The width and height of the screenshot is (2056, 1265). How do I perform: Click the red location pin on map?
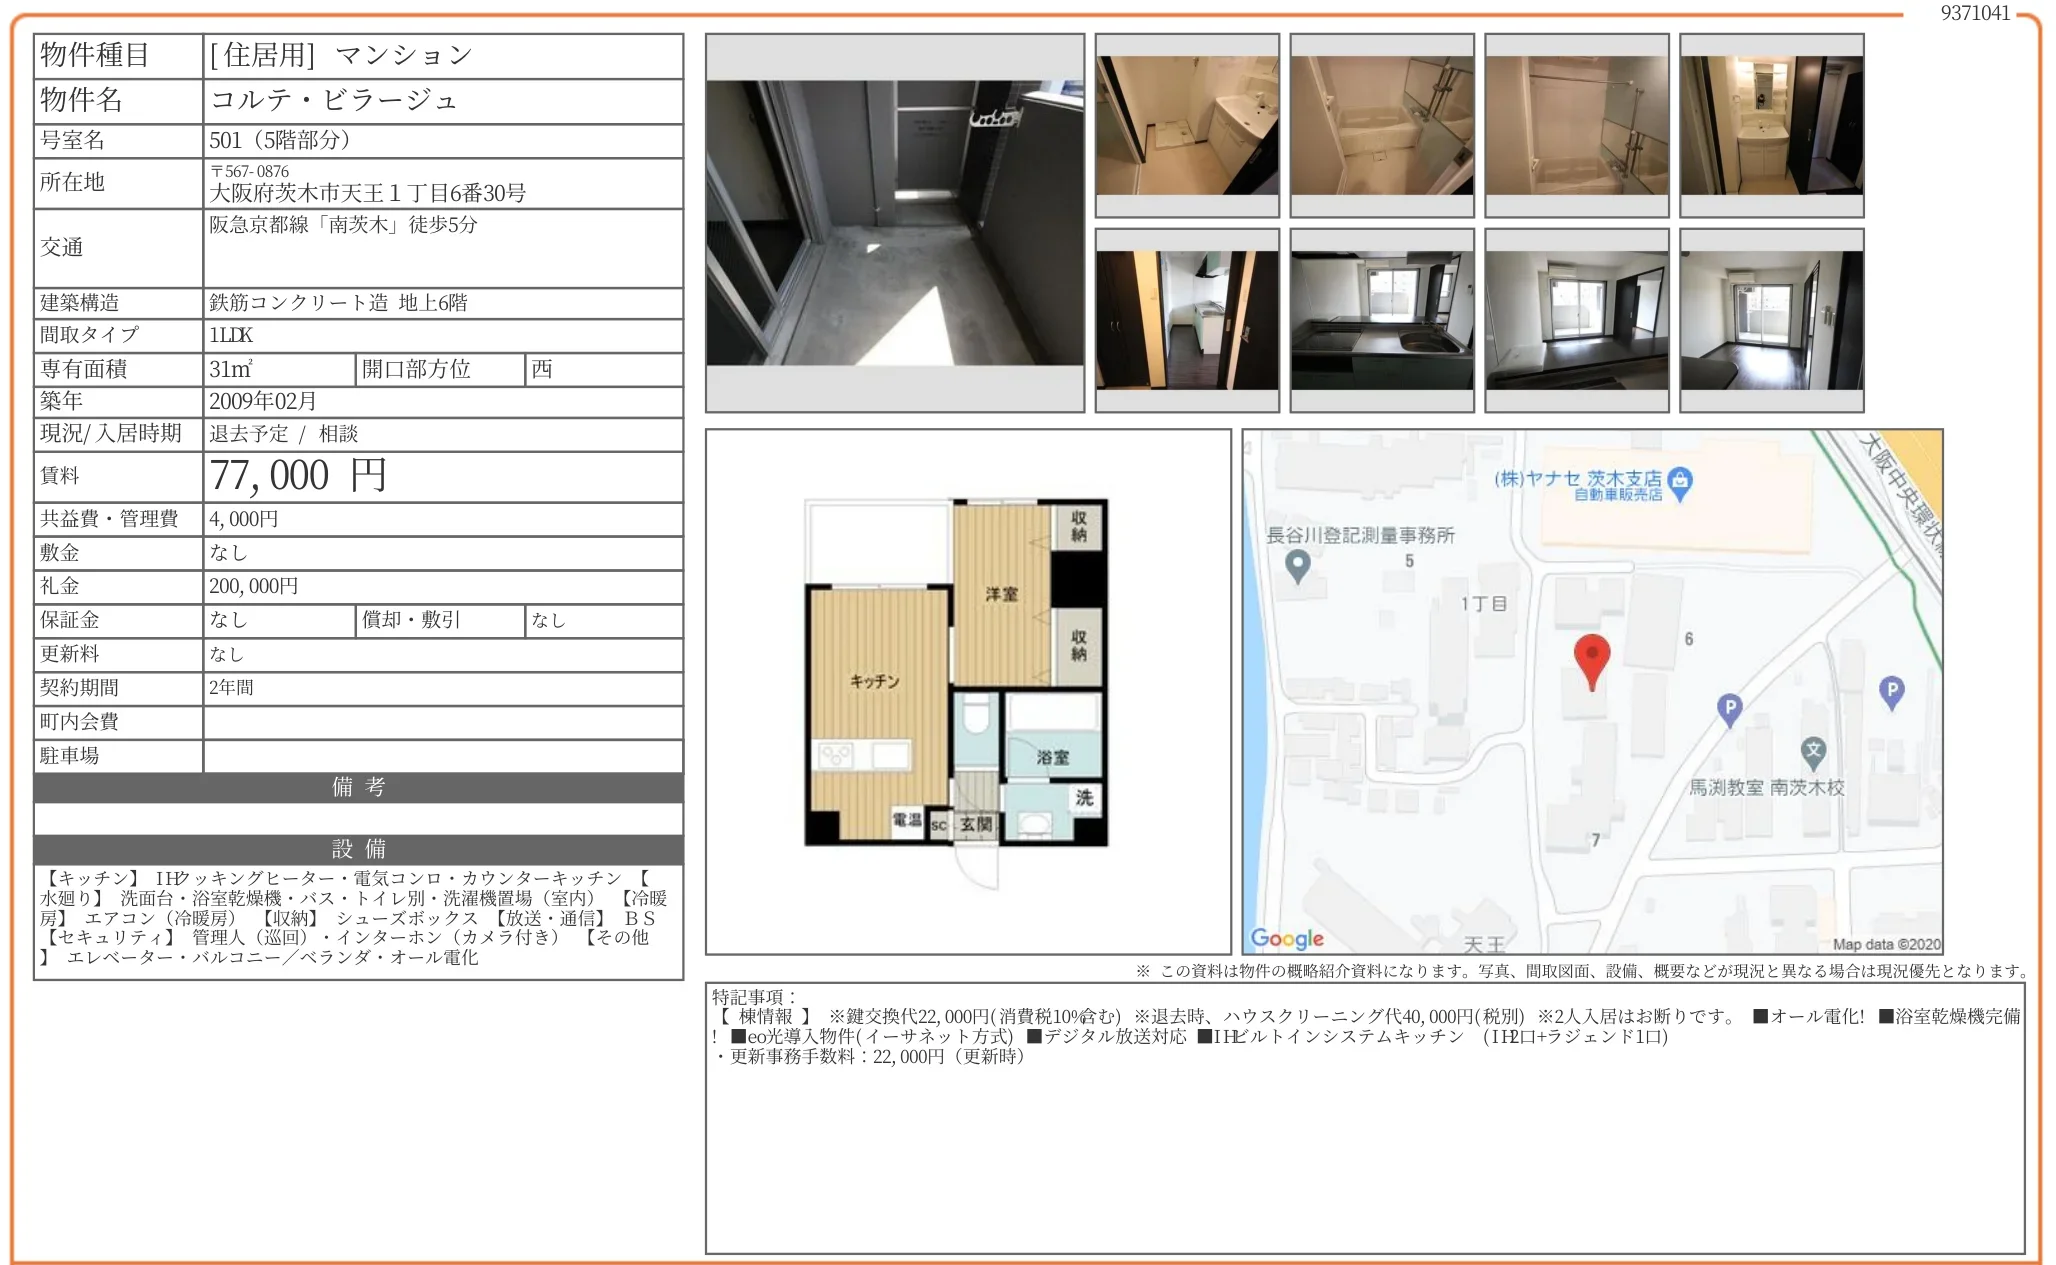coord(1591,658)
